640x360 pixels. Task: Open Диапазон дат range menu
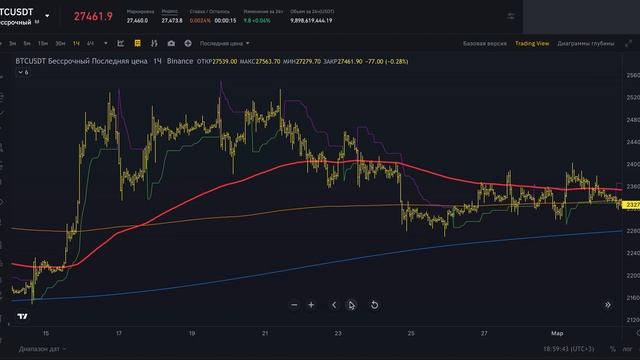(42, 349)
